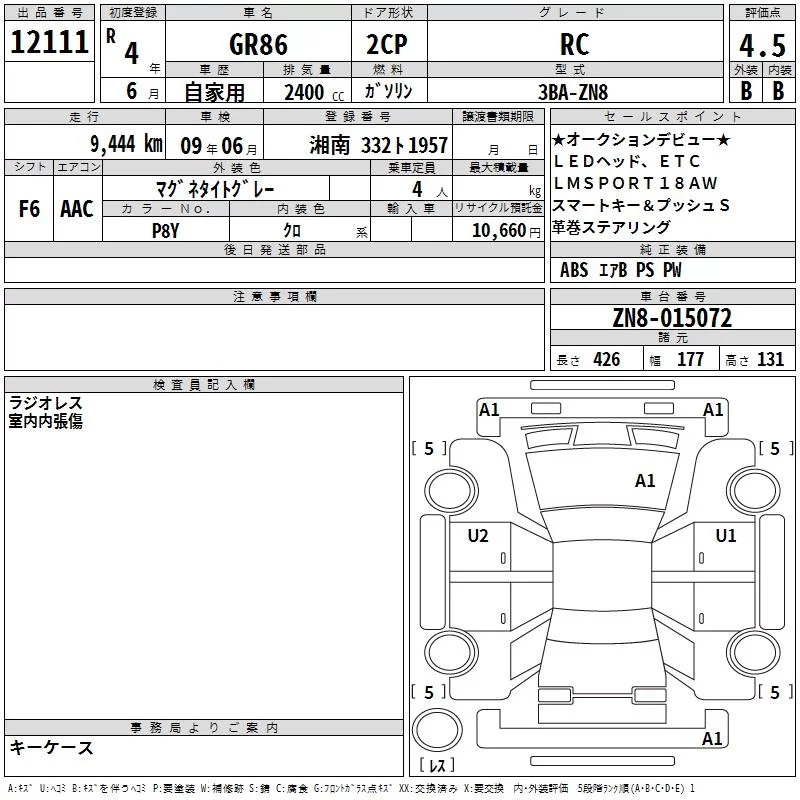Image resolution: width=800 pixels, height=800 pixels.
Task: Select the セールスポイント header
Action: 672,117
